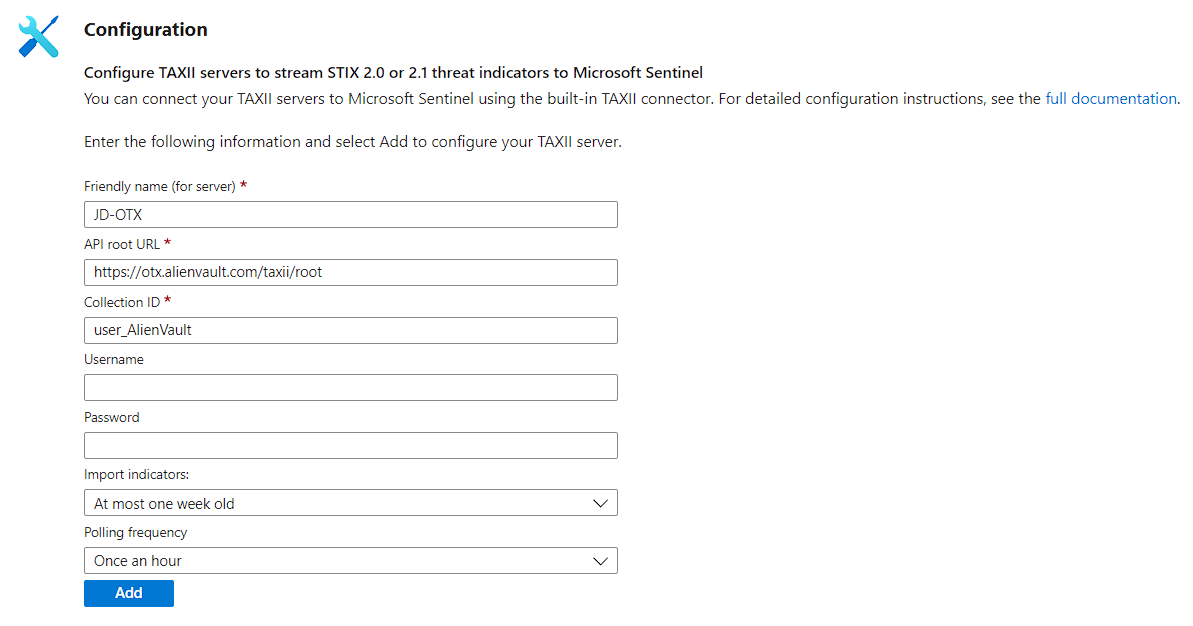Open the full documentation link
The width and height of the screenshot is (1193, 626).
1110,98
